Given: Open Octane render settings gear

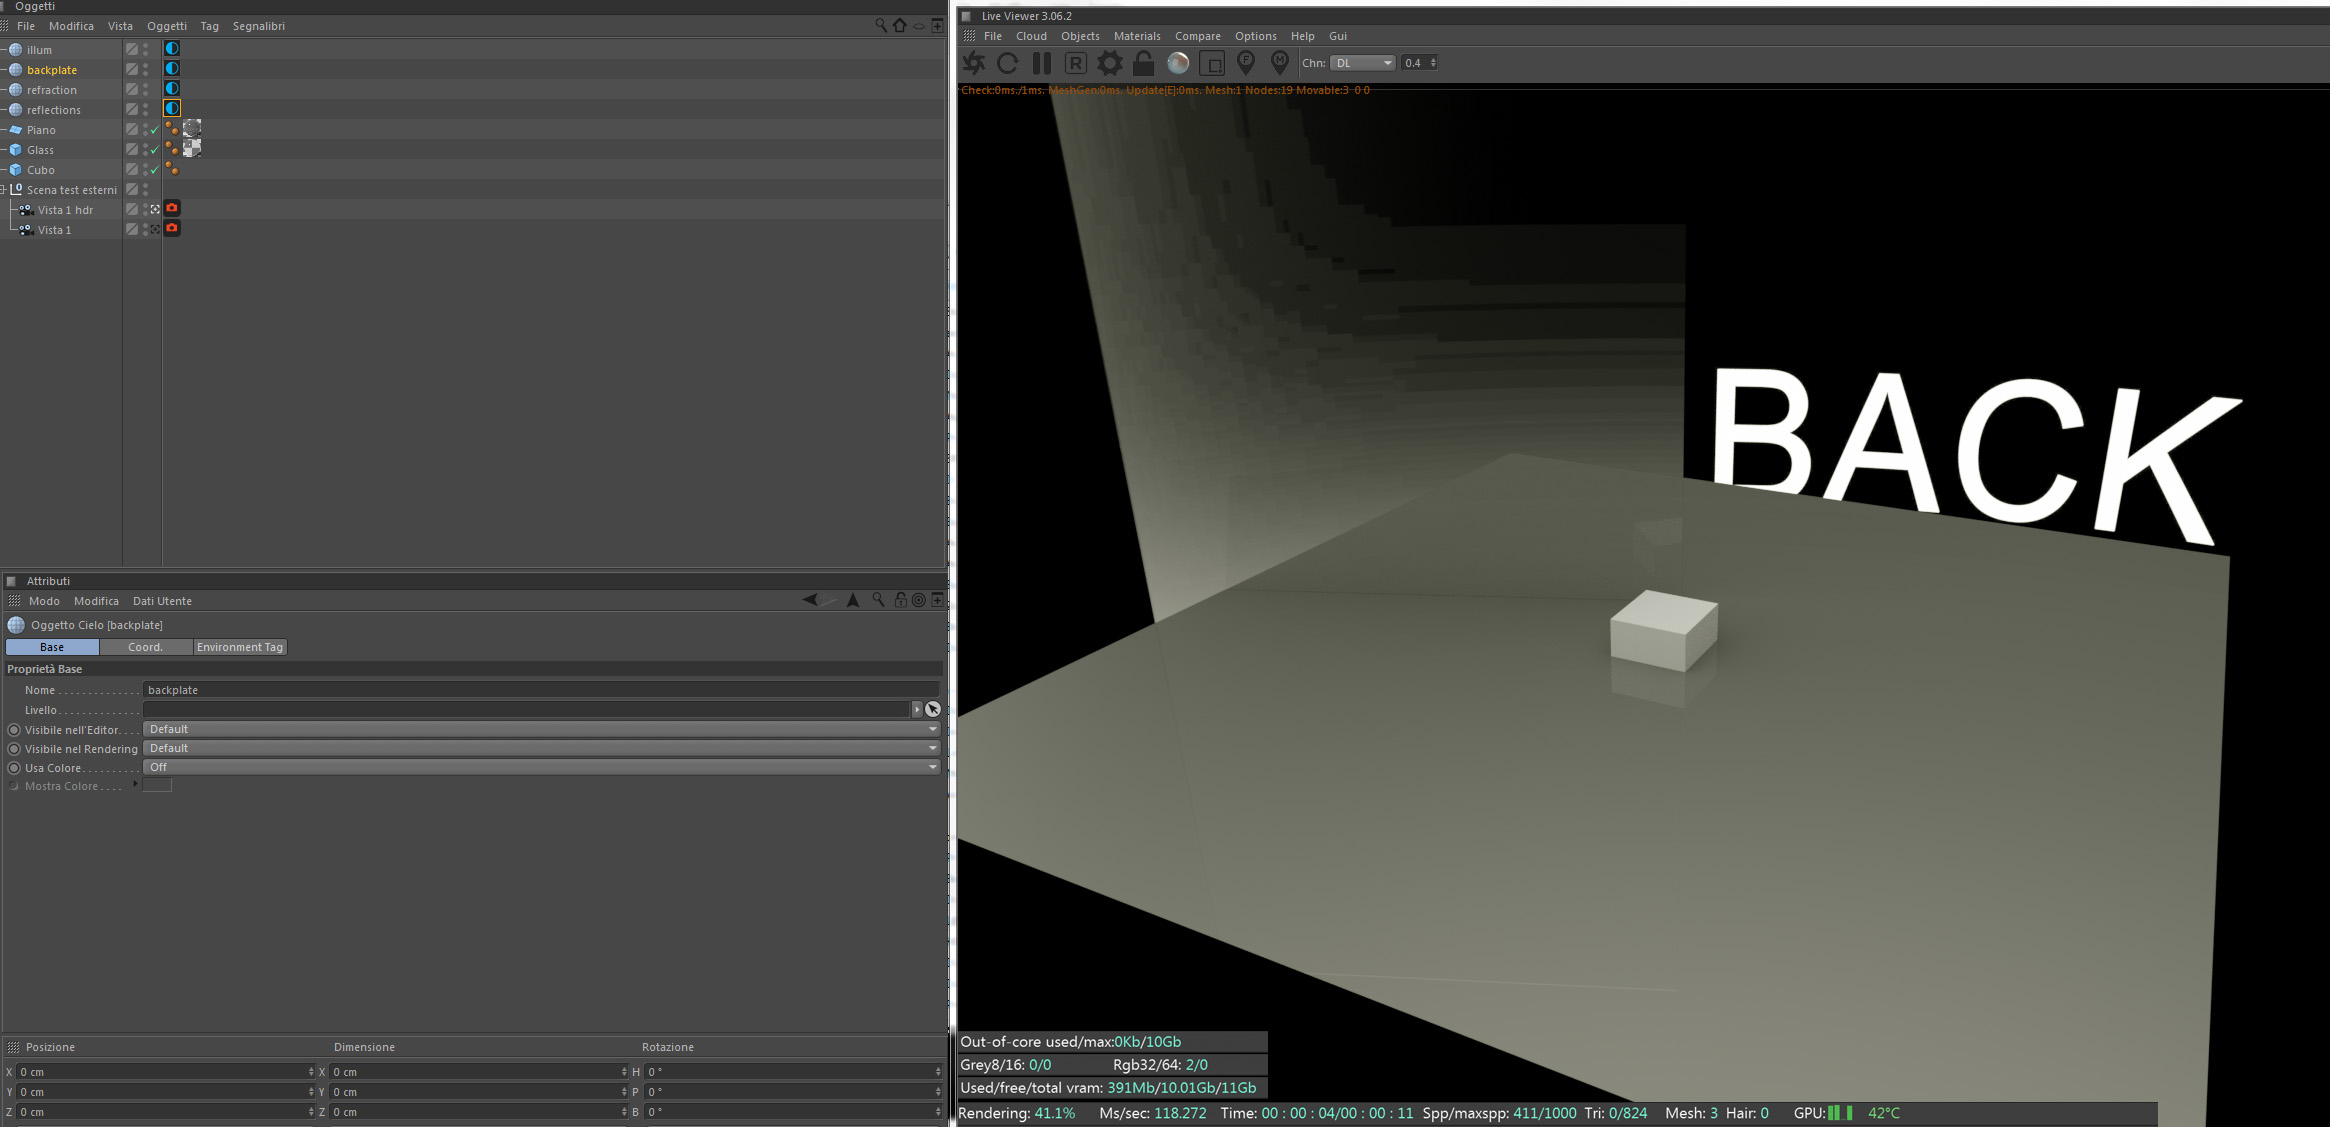Looking at the screenshot, I should pyautogui.click(x=1109, y=63).
